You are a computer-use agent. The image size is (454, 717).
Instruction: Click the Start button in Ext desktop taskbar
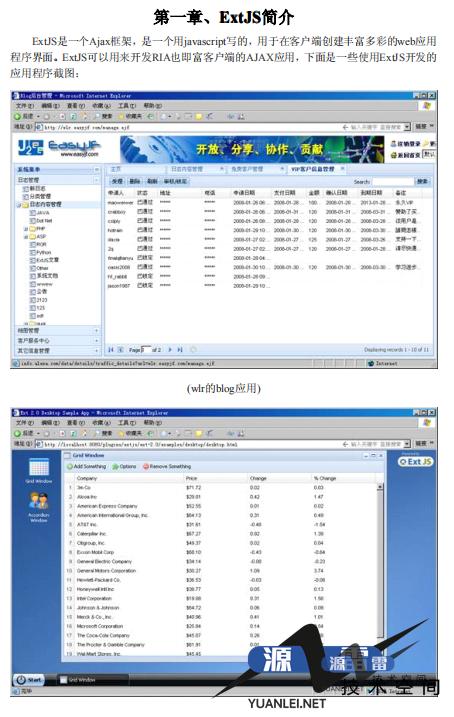29,680
